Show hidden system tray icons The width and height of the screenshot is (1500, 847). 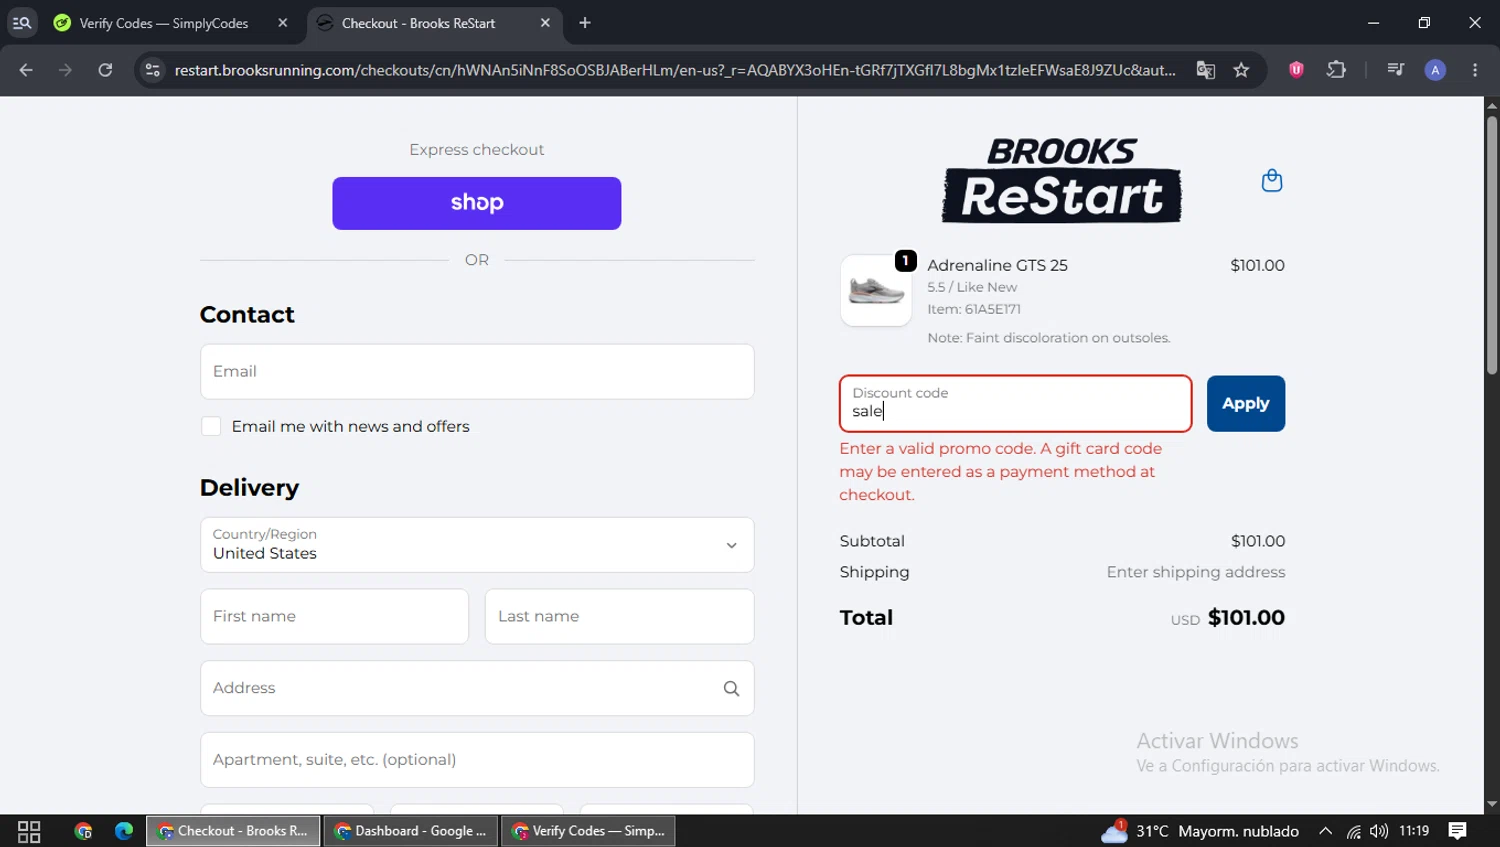pos(1325,831)
